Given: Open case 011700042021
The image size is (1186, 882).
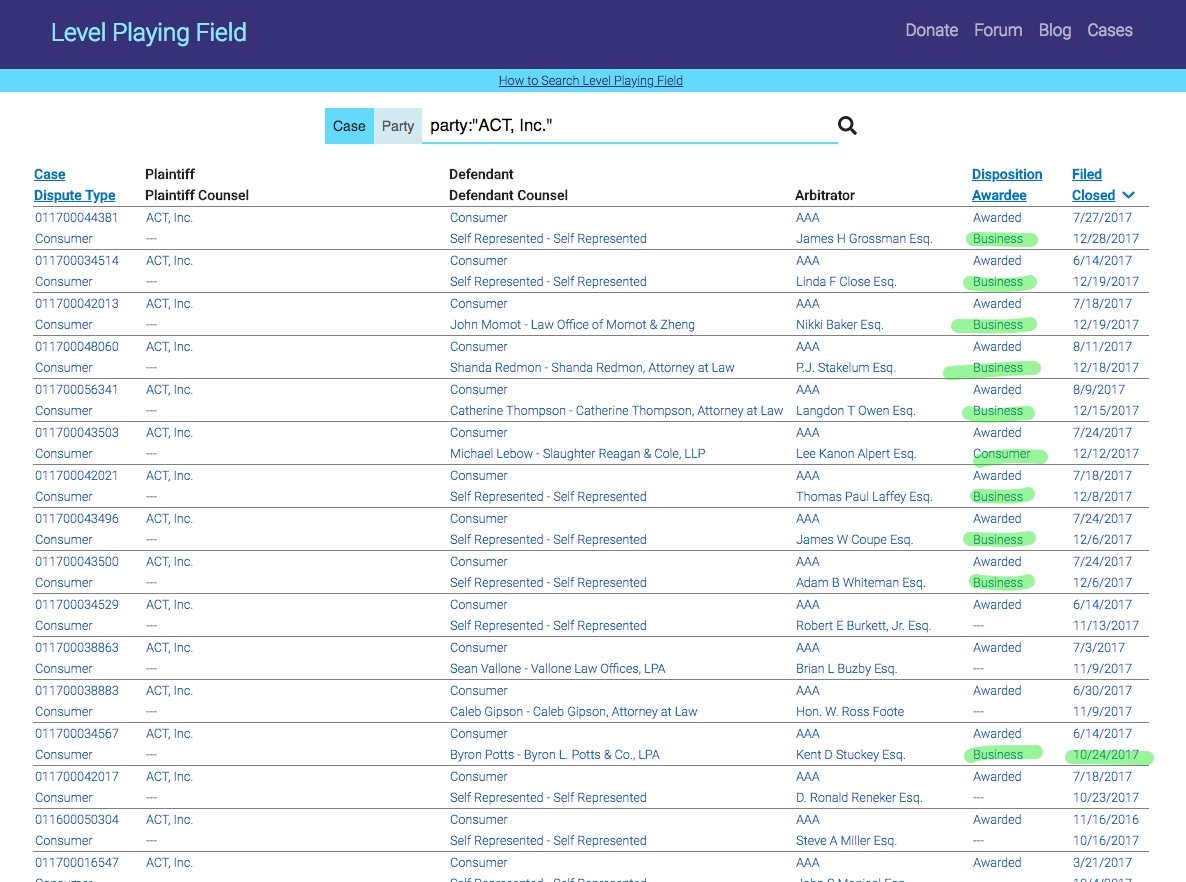Looking at the screenshot, I should click(x=76, y=476).
